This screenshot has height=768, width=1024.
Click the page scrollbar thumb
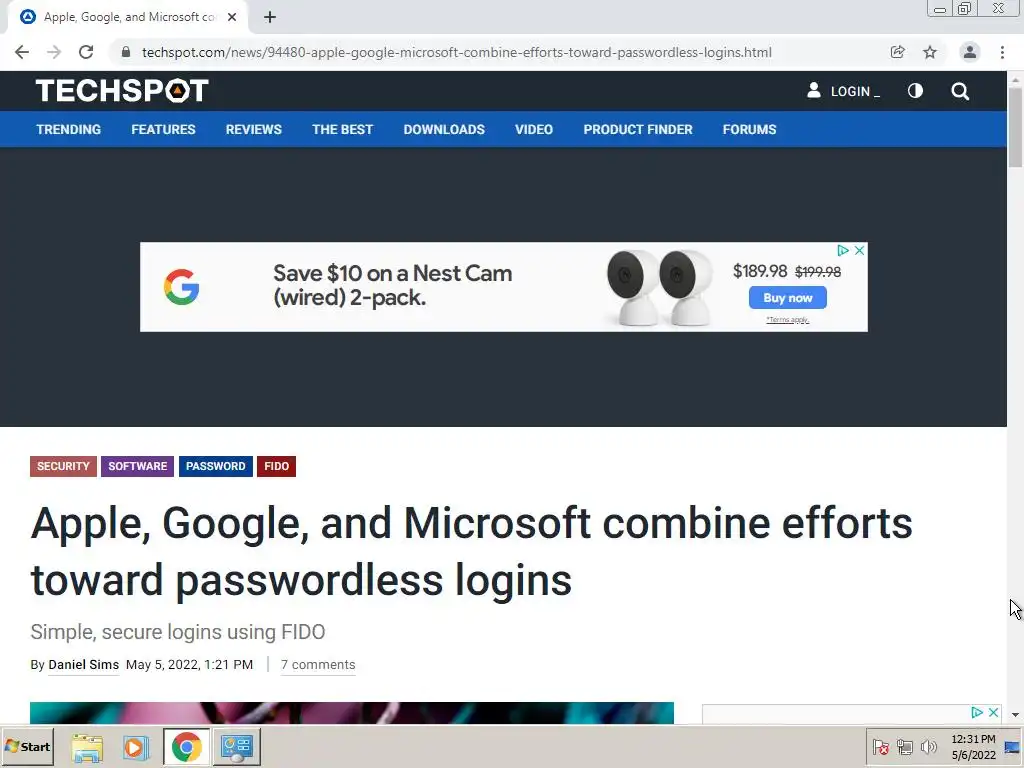coord(1015,127)
